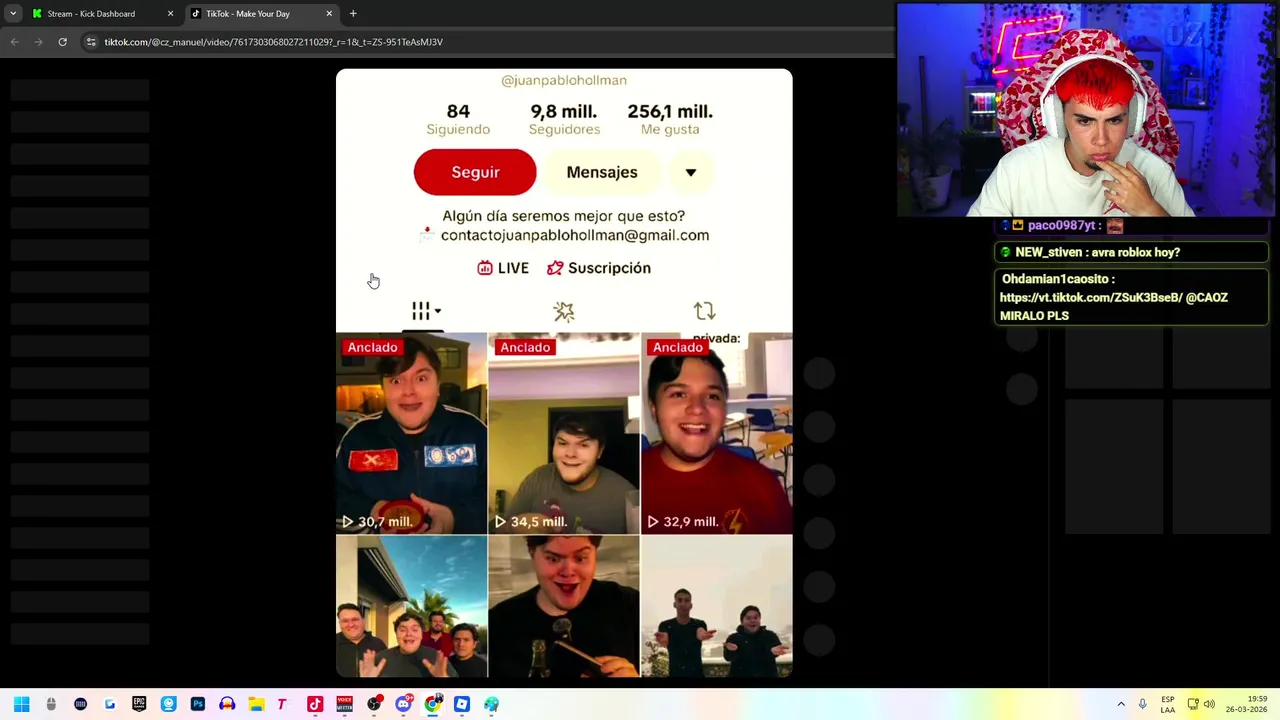The width and height of the screenshot is (1280, 720).
Task: Open the video of man in black shirt
Action: [564, 607]
